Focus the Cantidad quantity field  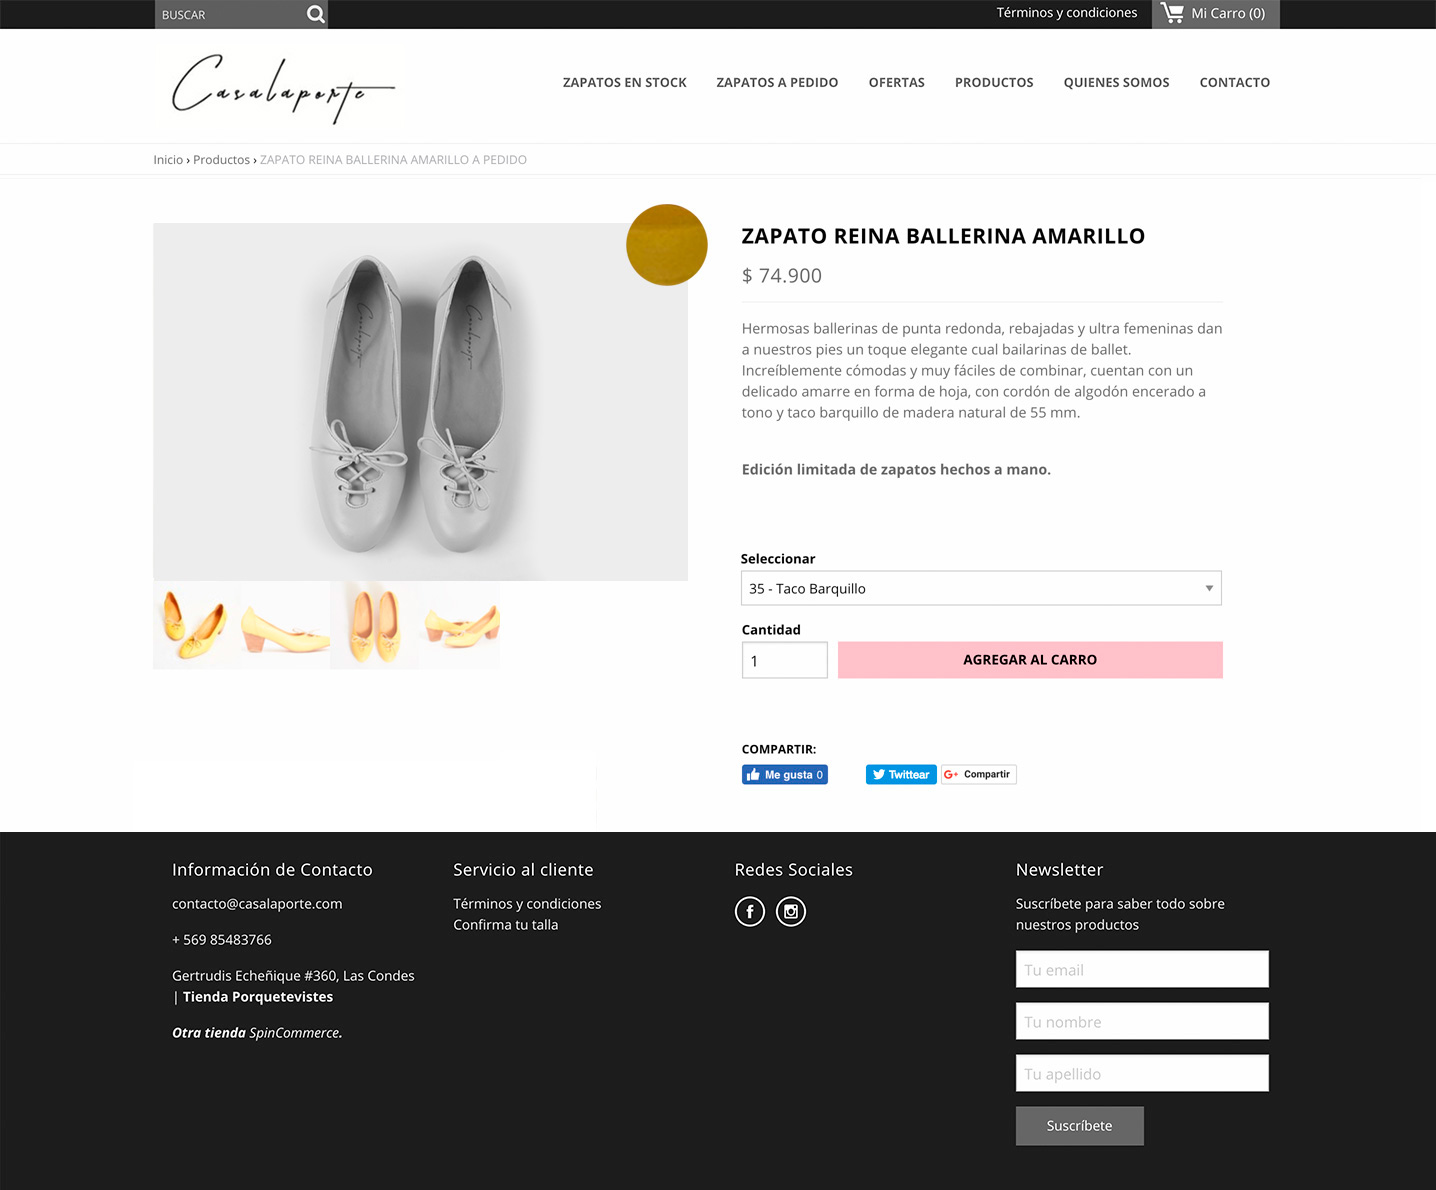785,660
